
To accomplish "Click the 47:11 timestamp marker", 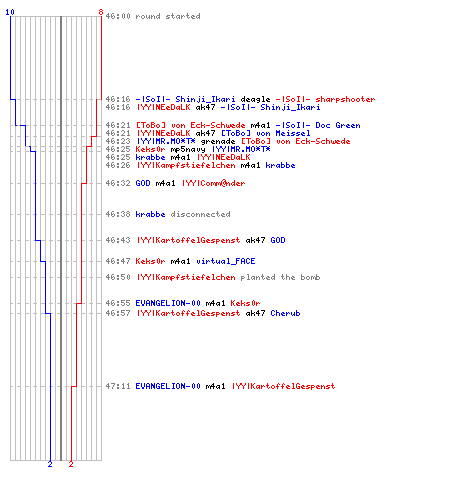I will coord(118,386).
